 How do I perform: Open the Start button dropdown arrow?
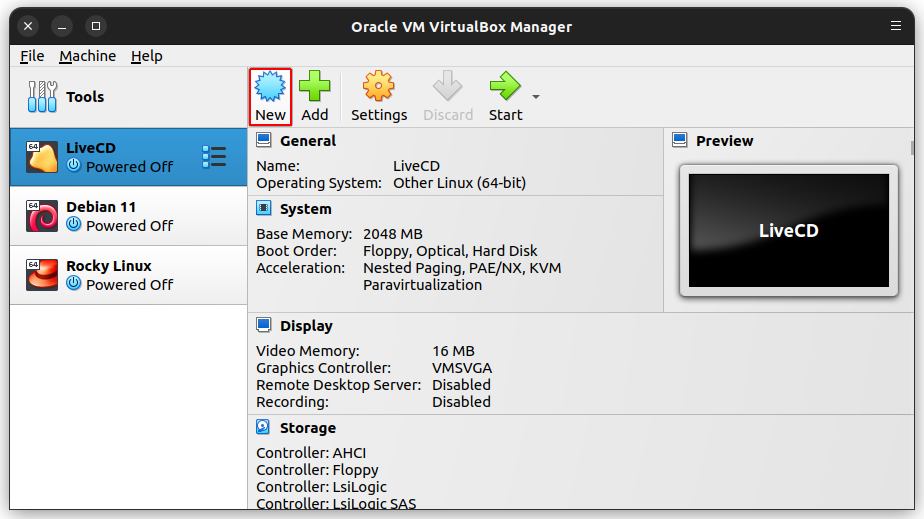tap(536, 97)
